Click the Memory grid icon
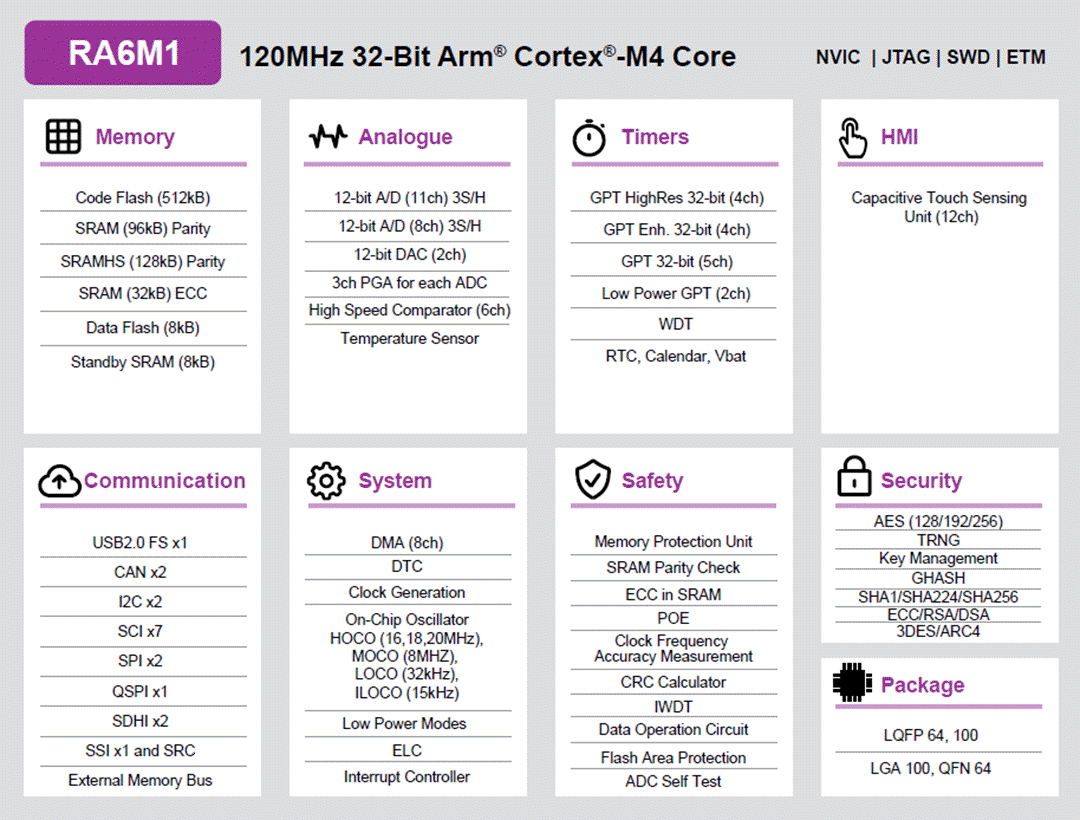Screen dimensions: 1080x820 [62, 136]
